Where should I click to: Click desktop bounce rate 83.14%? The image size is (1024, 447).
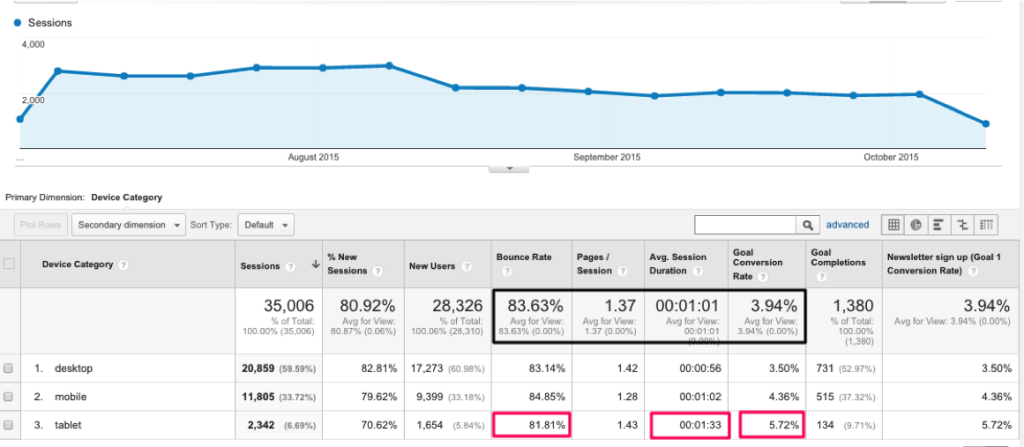(547, 368)
